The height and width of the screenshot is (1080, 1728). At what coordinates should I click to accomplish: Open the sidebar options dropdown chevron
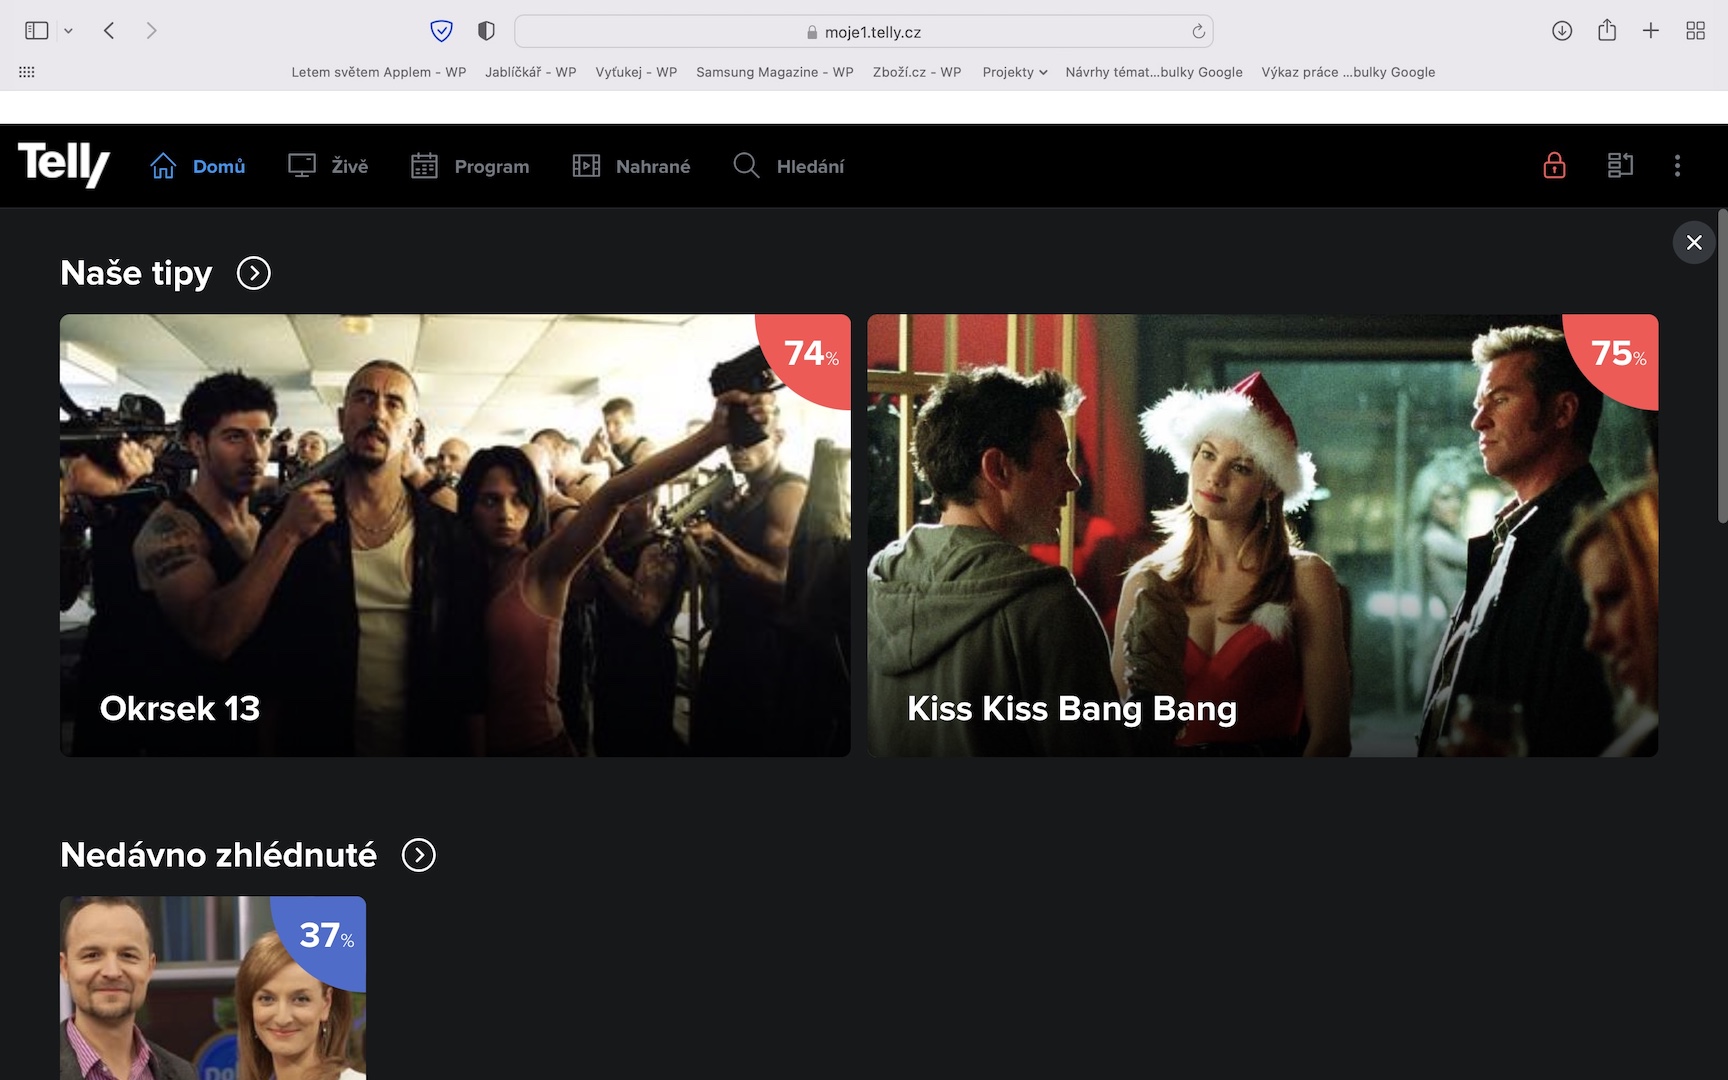68,31
